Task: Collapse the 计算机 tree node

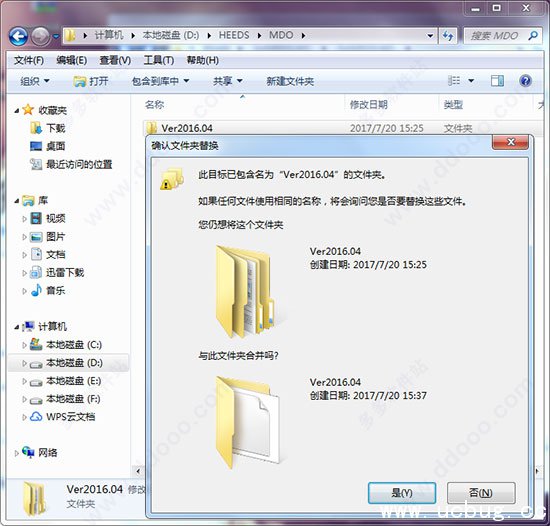Action: (16, 327)
